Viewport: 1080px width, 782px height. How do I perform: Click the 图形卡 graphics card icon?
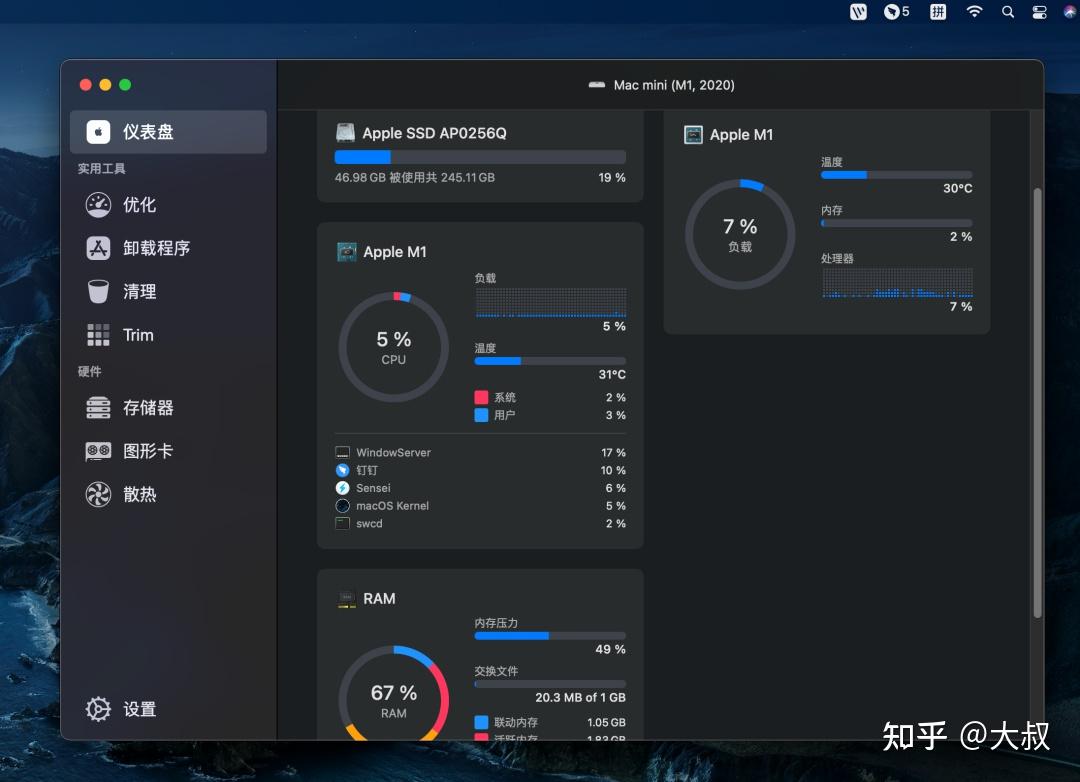pyautogui.click(x=98, y=451)
